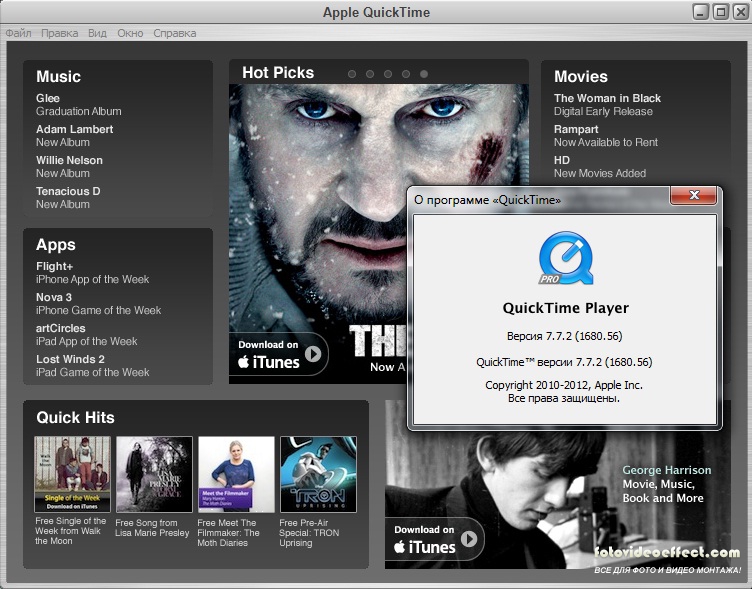Click the TRON Uprising thumbnail
This screenshot has width=752, height=589.
click(x=318, y=474)
